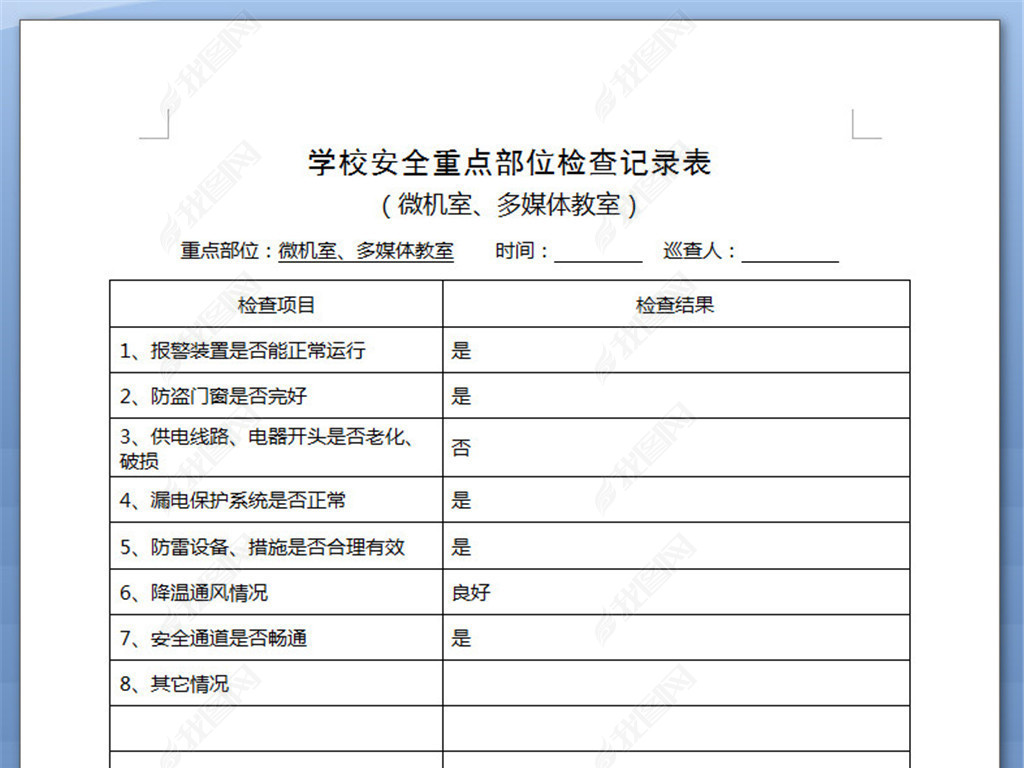This screenshot has width=1024, height=768.
Task: Click result 是 for 安全通道 row
Action: [x=461, y=638]
